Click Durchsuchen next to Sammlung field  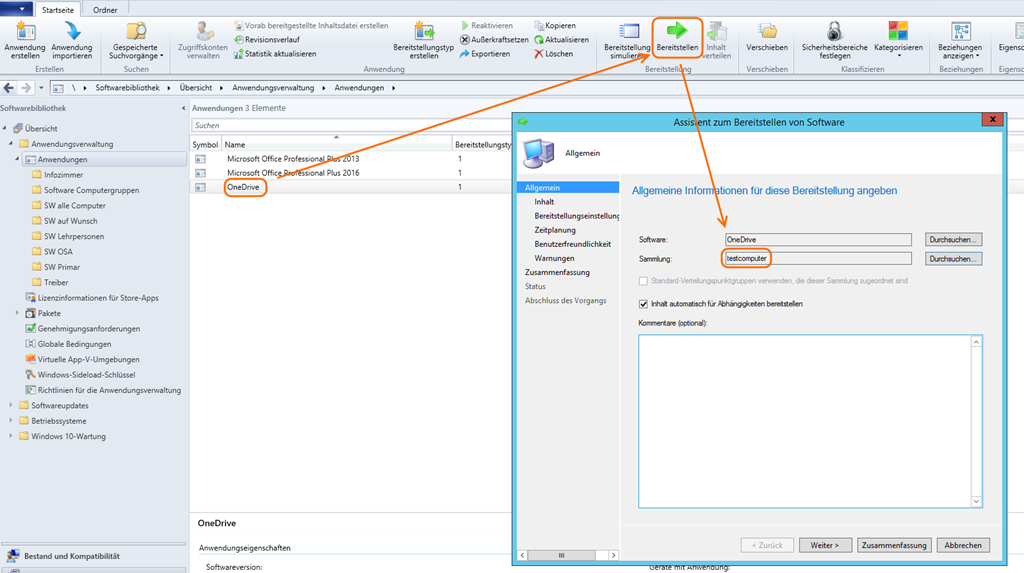click(954, 259)
